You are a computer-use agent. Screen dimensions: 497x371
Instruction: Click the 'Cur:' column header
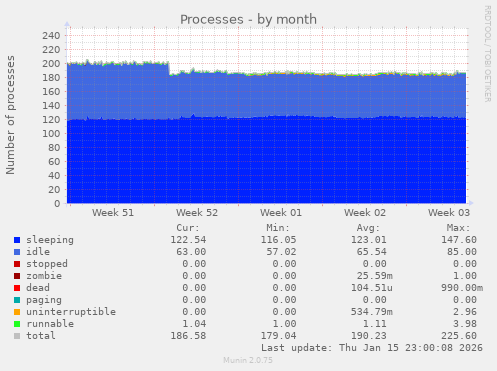(188, 228)
